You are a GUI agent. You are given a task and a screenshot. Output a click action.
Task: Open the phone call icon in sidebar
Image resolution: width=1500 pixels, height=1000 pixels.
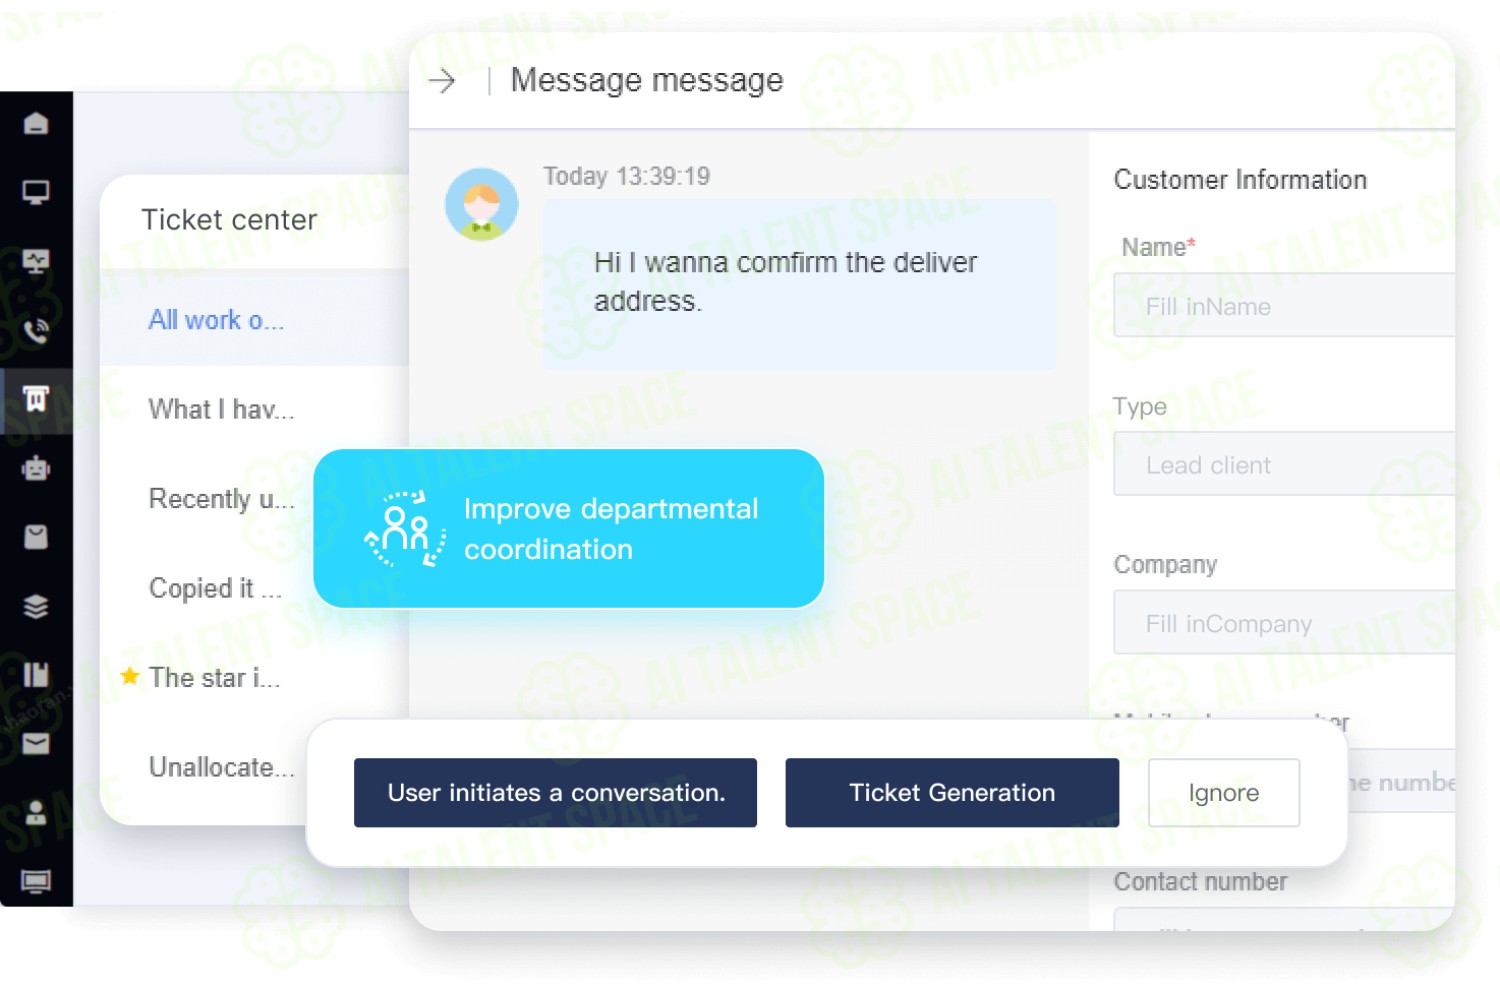pos(36,330)
